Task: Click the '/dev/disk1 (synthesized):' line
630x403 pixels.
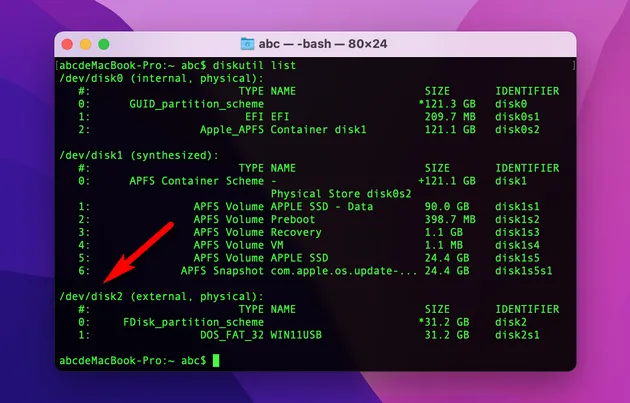Action: click(x=139, y=155)
